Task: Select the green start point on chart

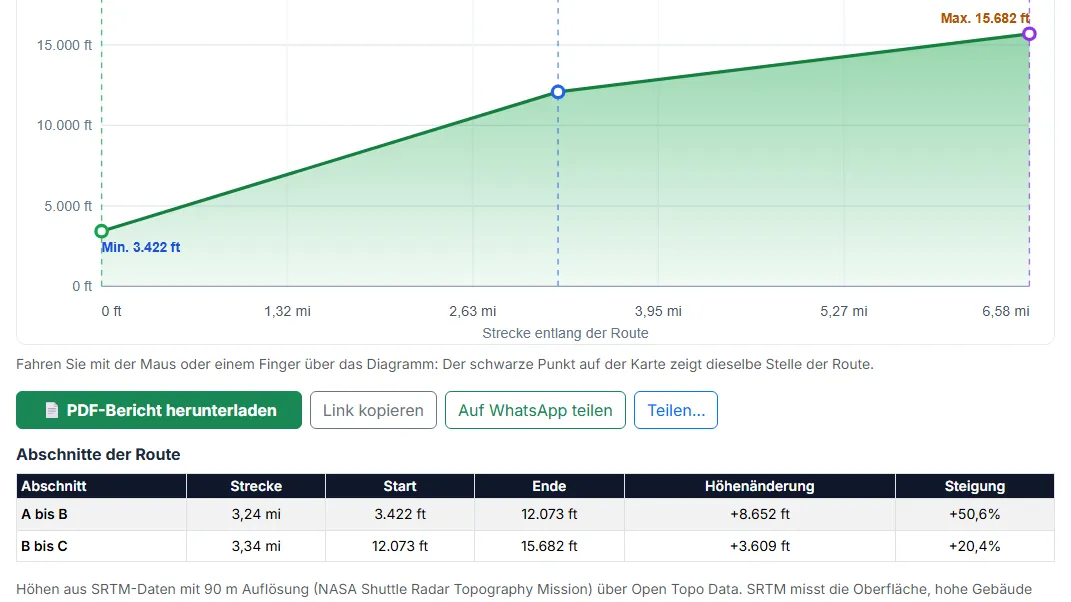Action: (x=102, y=232)
